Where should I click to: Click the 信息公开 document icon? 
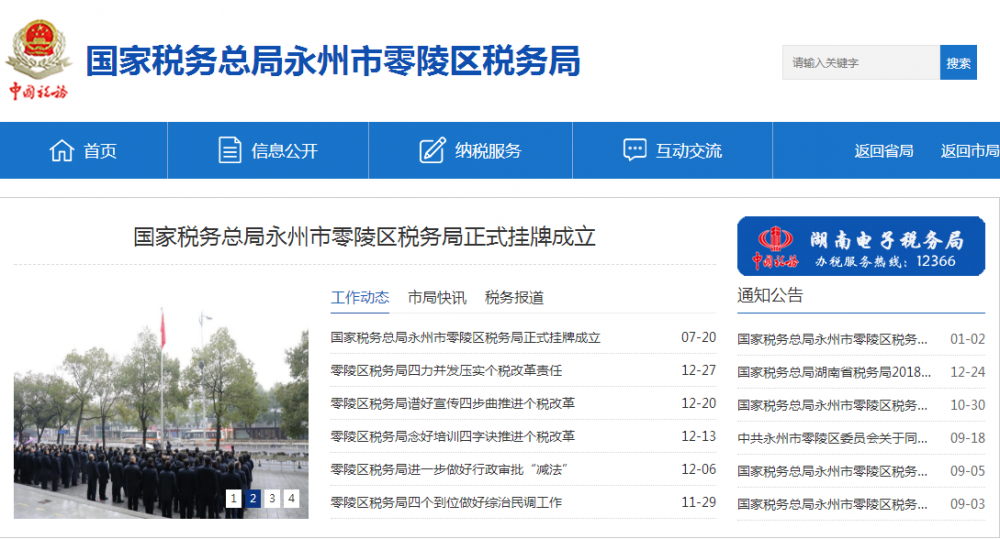tap(230, 151)
